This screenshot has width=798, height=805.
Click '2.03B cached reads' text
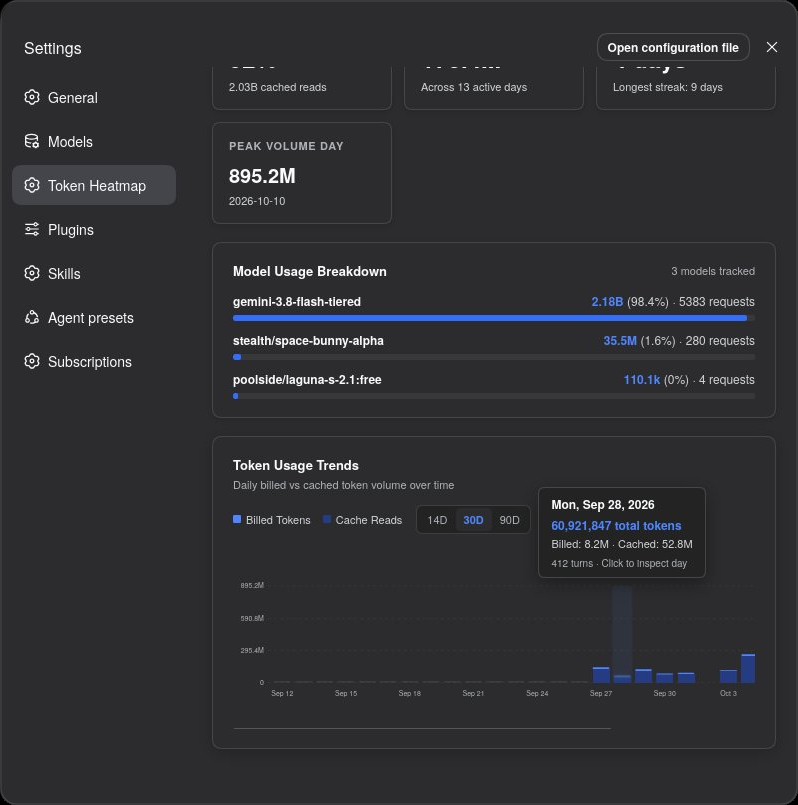(x=278, y=87)
